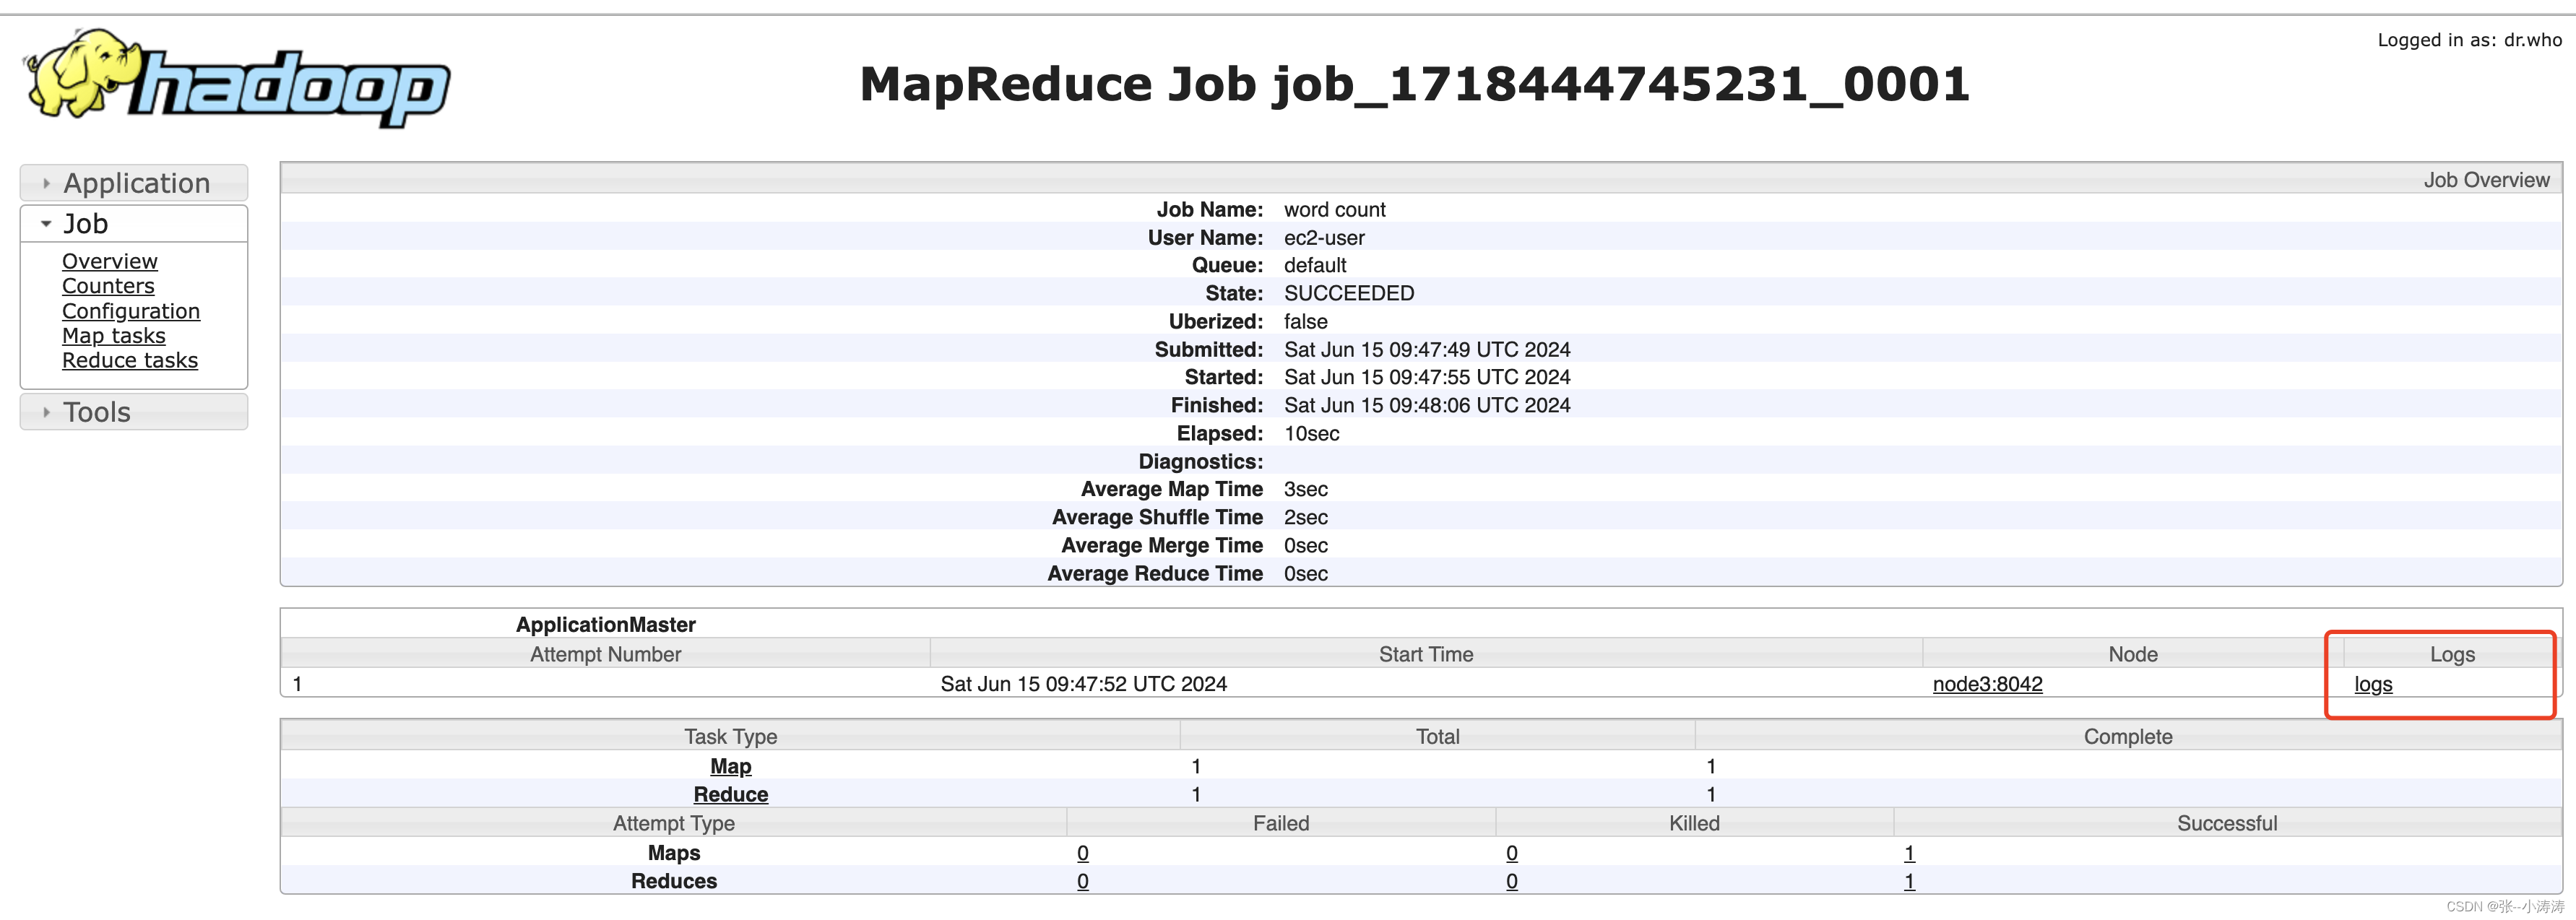Click the Complete column header
The height and width of the screenshot is (920, 2576).
click(2128, 736)
